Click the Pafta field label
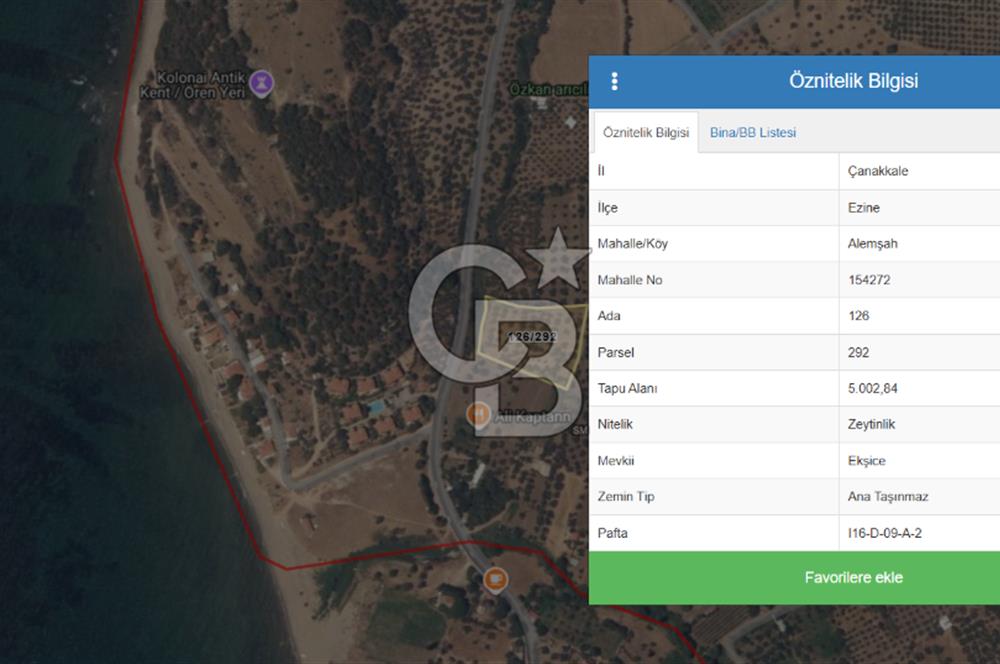Viewport: 1000px width, 664px height. click(x=612, y=533)
